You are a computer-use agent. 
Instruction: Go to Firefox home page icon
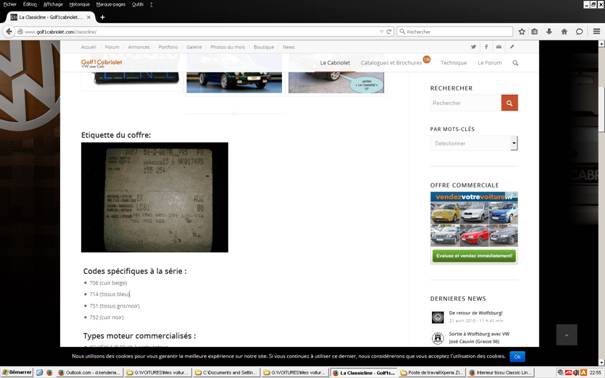(x=564, y=32)
